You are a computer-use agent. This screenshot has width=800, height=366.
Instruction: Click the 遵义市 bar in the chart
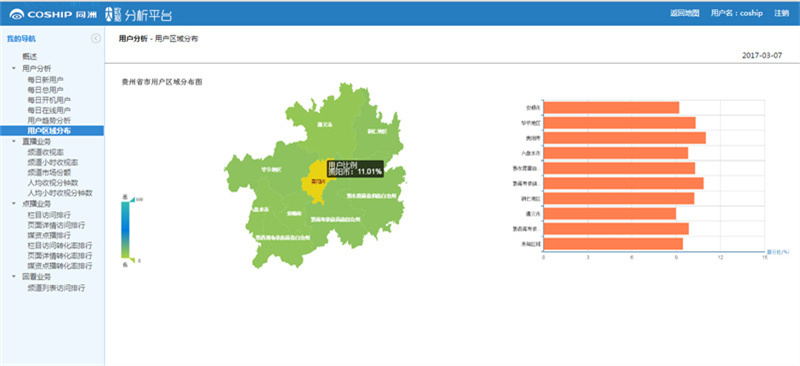pos(610,213)
